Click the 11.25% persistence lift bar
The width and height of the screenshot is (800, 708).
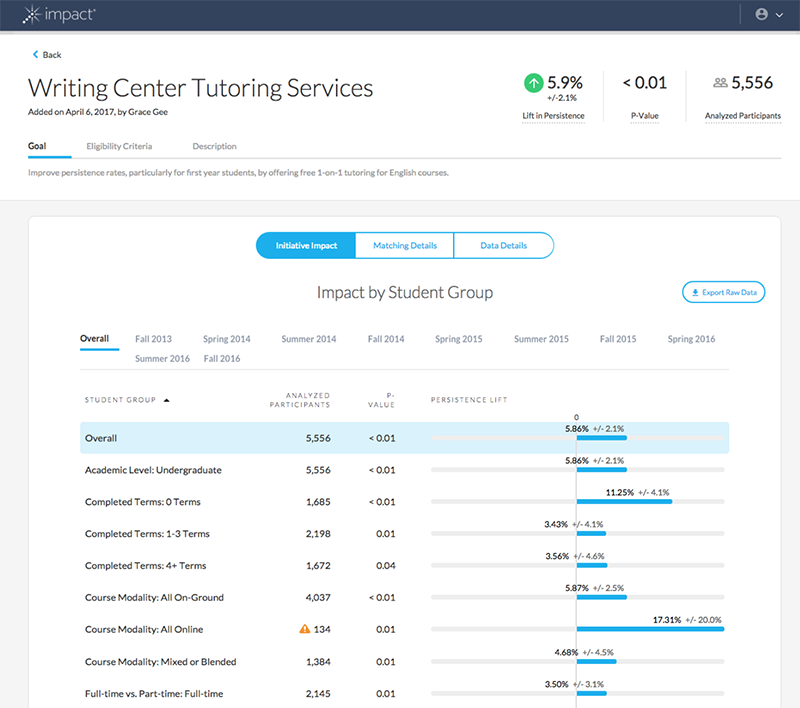624,502
